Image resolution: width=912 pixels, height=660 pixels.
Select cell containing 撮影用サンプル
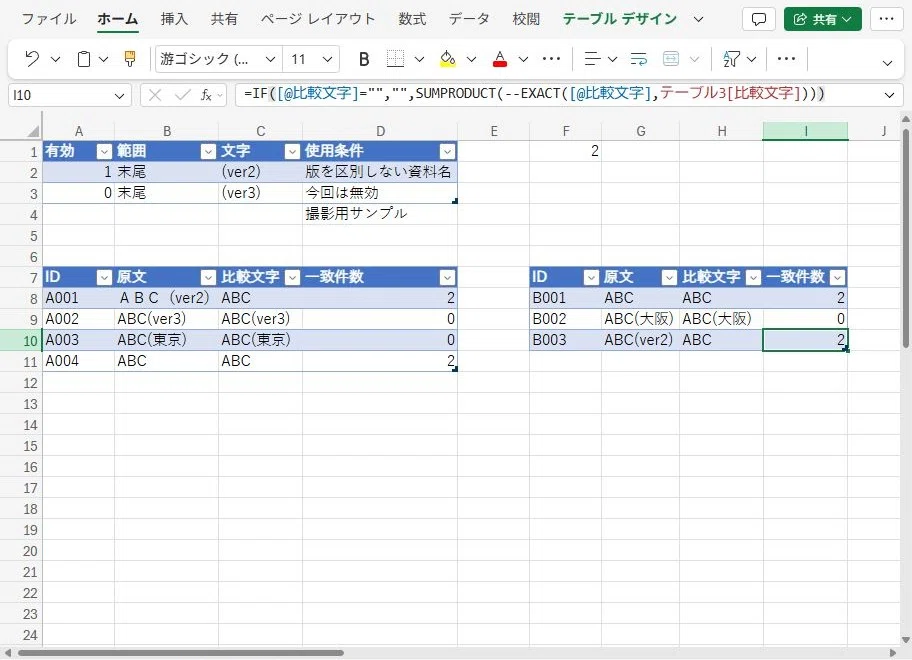point(379,214)
